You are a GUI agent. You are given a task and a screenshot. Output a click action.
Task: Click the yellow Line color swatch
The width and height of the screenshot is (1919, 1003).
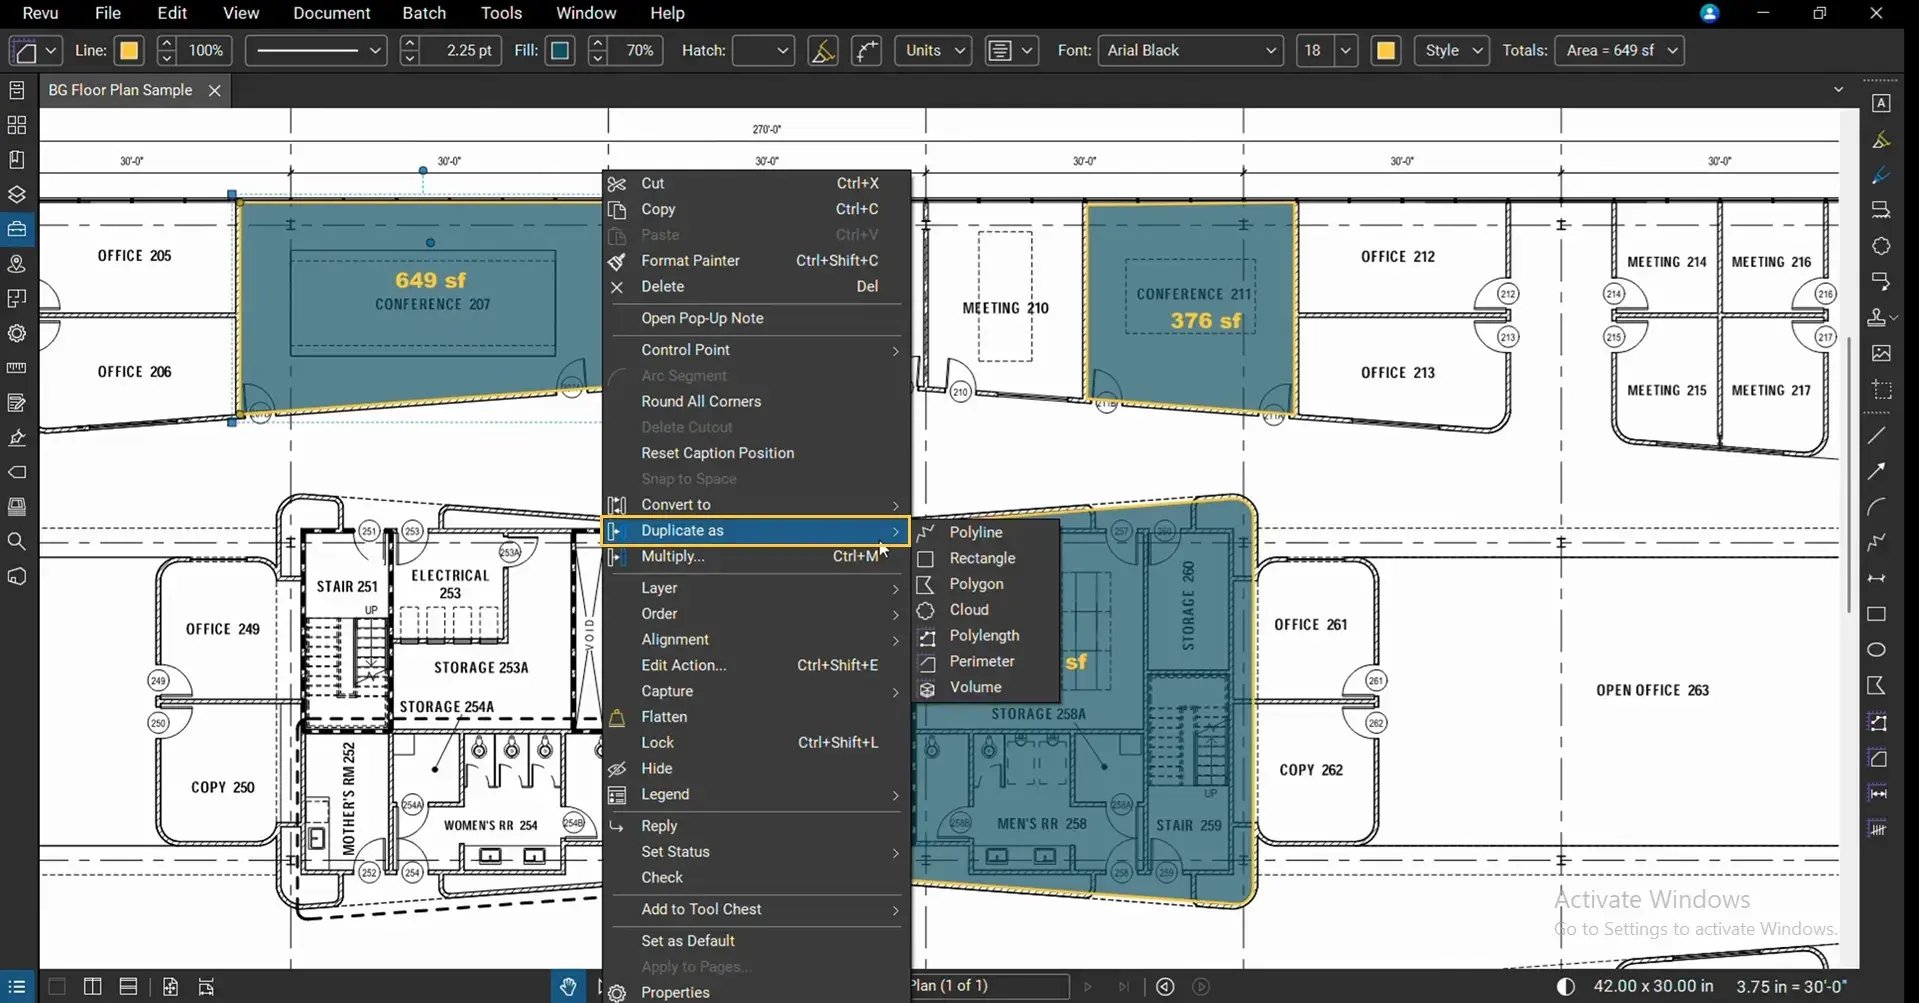[129, 50]
